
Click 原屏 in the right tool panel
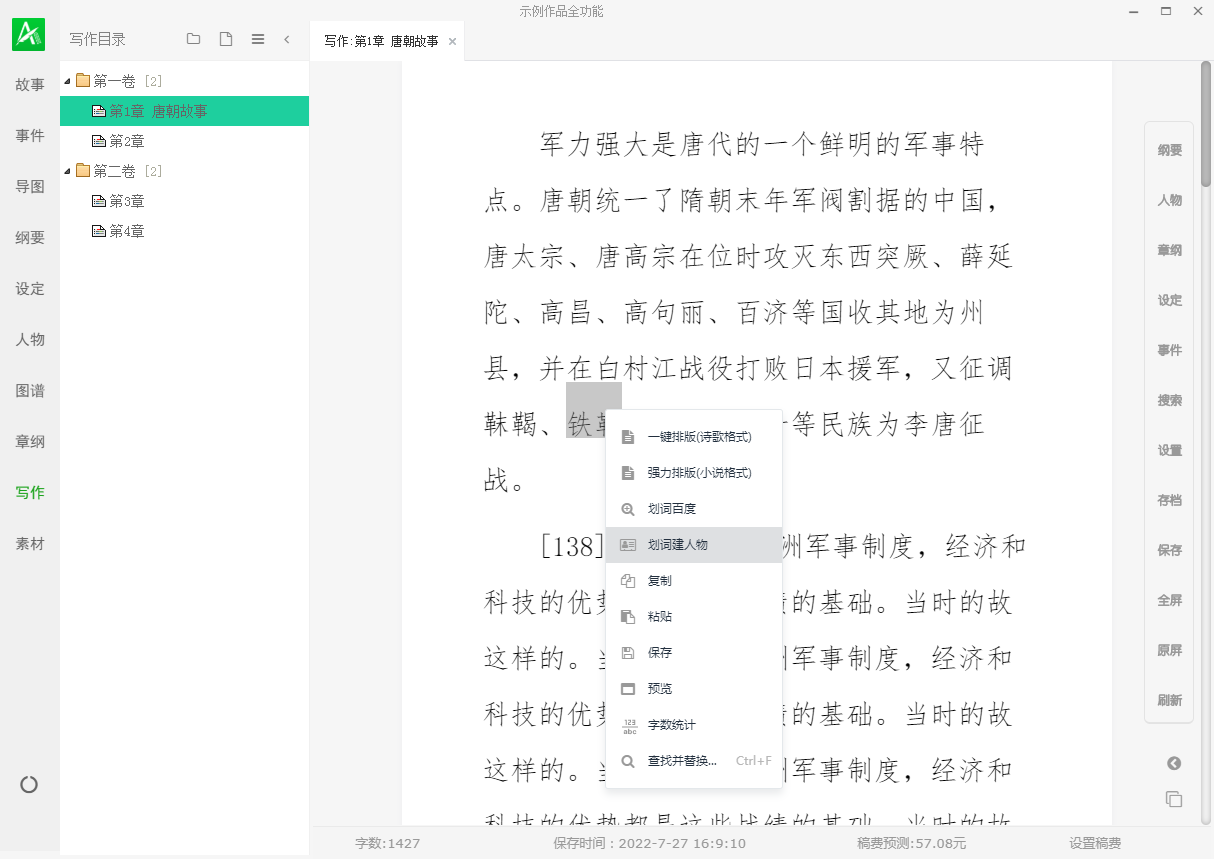pos(1170,650)
